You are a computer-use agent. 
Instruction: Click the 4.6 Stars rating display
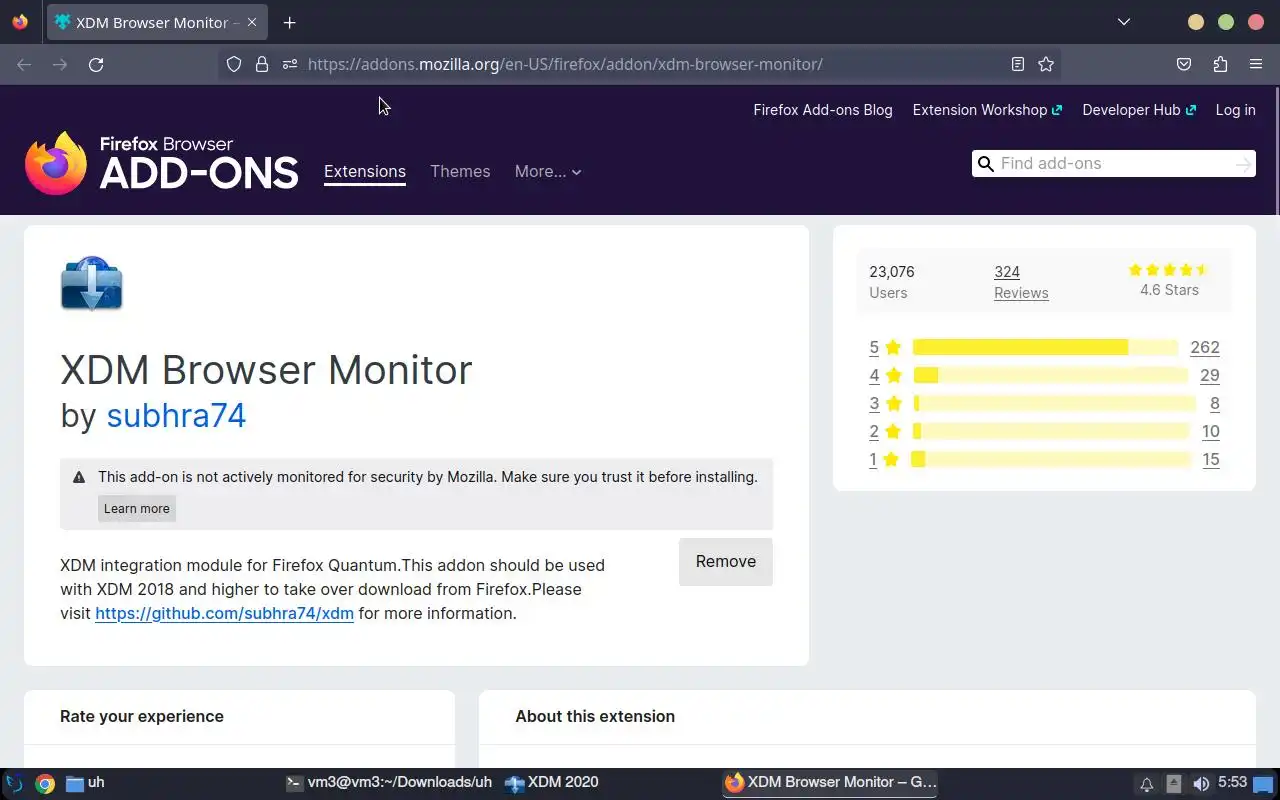click(1169, 280)
